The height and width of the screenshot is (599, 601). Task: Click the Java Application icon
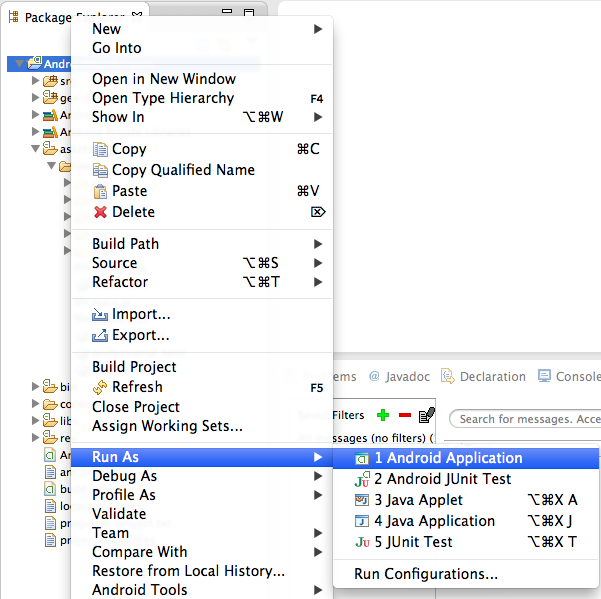pyautogui.click(x=361, y=521)
